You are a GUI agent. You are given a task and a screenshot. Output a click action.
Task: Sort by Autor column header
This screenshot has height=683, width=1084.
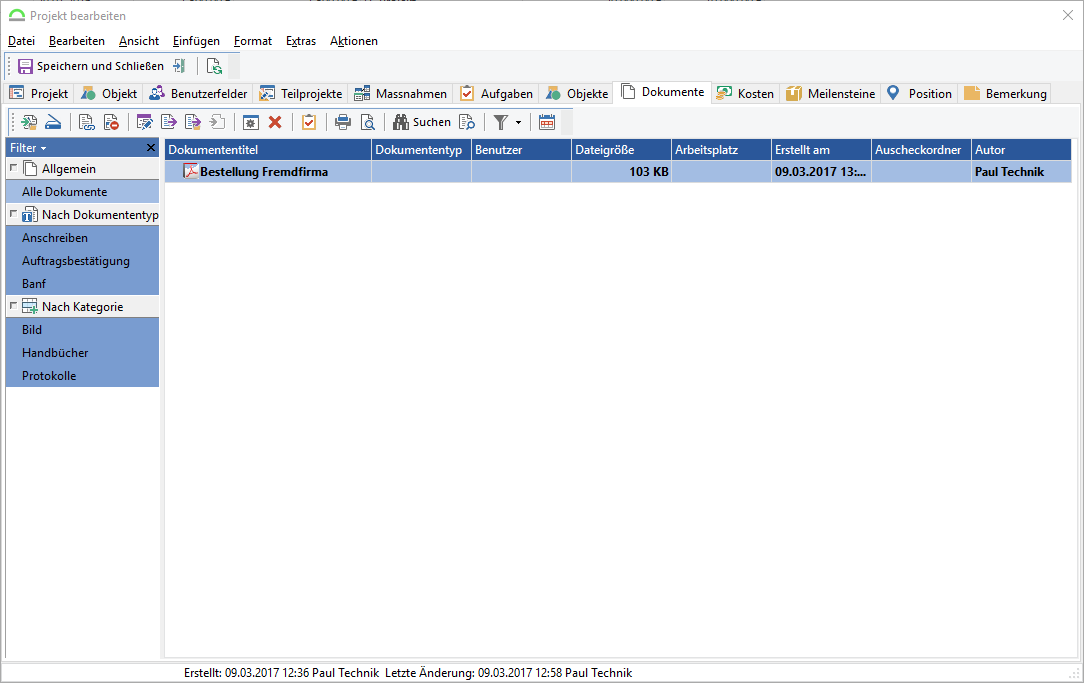pos(1022,150)
